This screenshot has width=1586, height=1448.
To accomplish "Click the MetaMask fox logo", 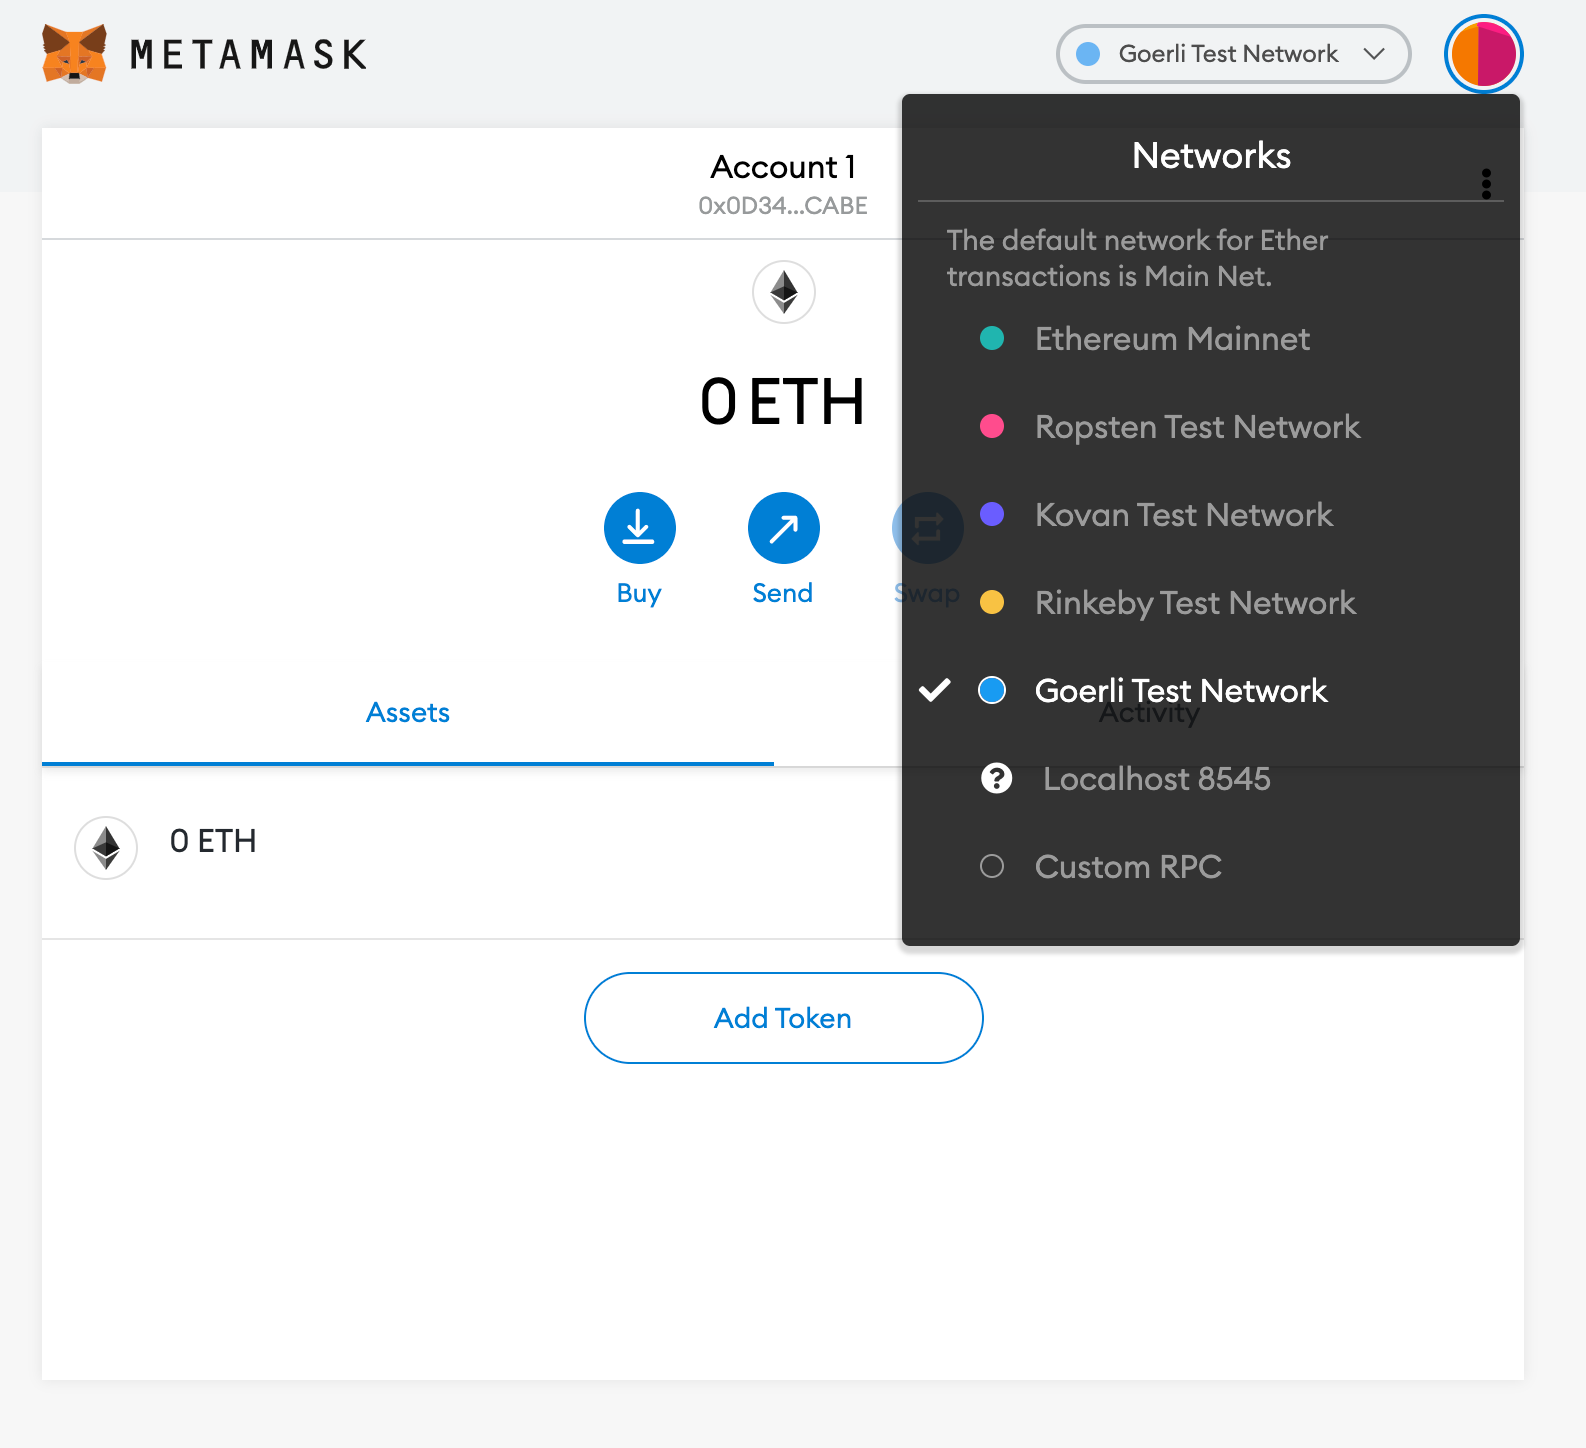I will click(x=74, y=54).
